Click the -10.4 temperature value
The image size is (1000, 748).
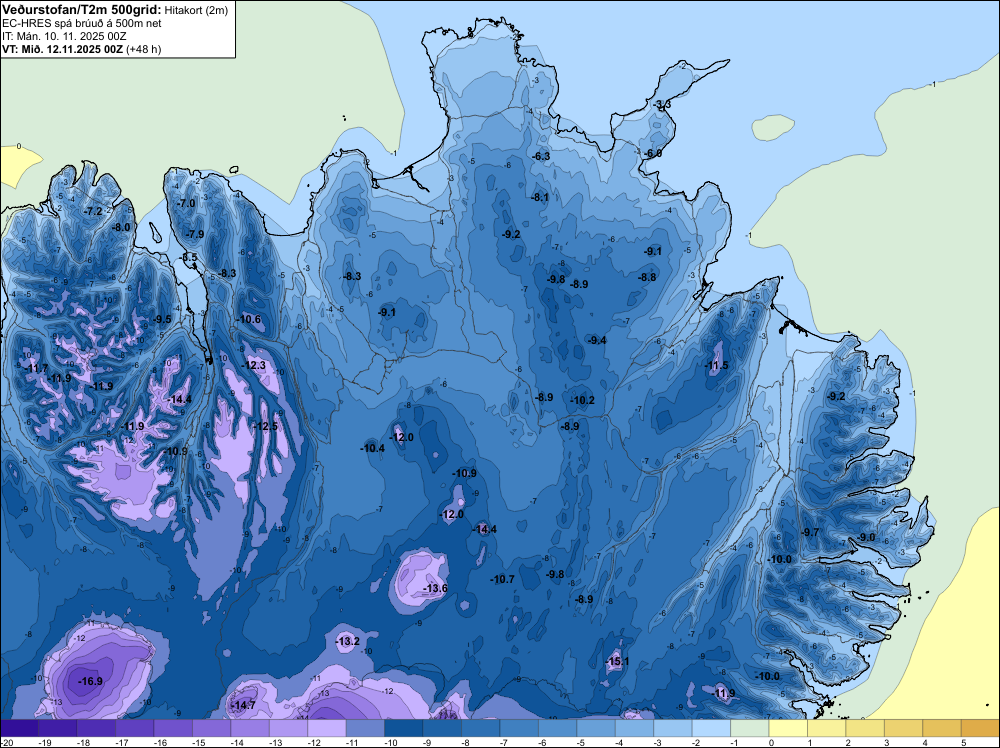(372, 448)
